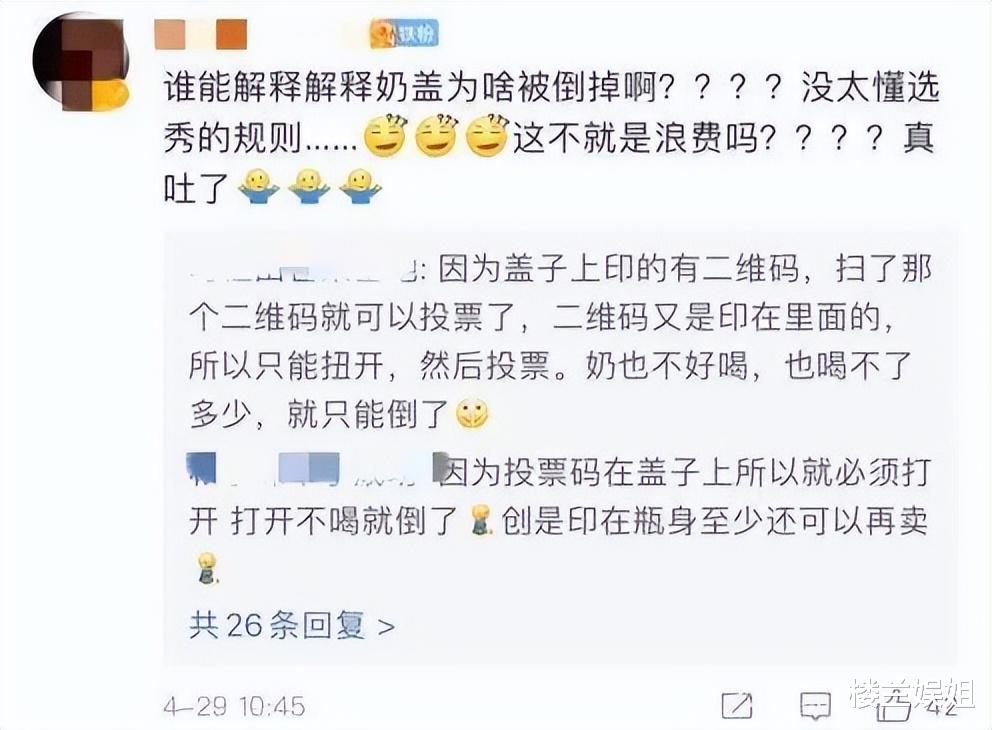The width and height of the screenshot is (992, 730).
Task: Open the reply speech-bubble icon
Action: tap(815, 706)
